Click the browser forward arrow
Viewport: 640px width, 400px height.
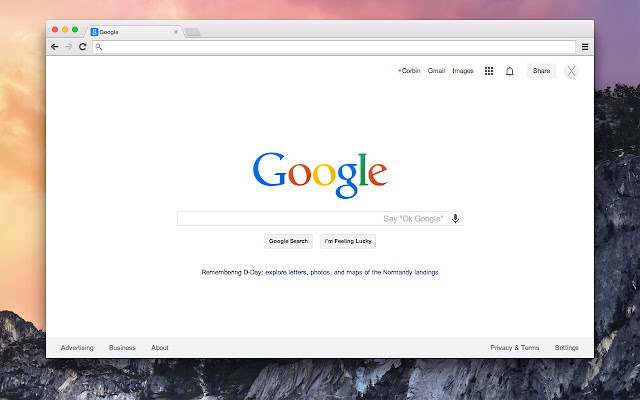tap(69, 47)
